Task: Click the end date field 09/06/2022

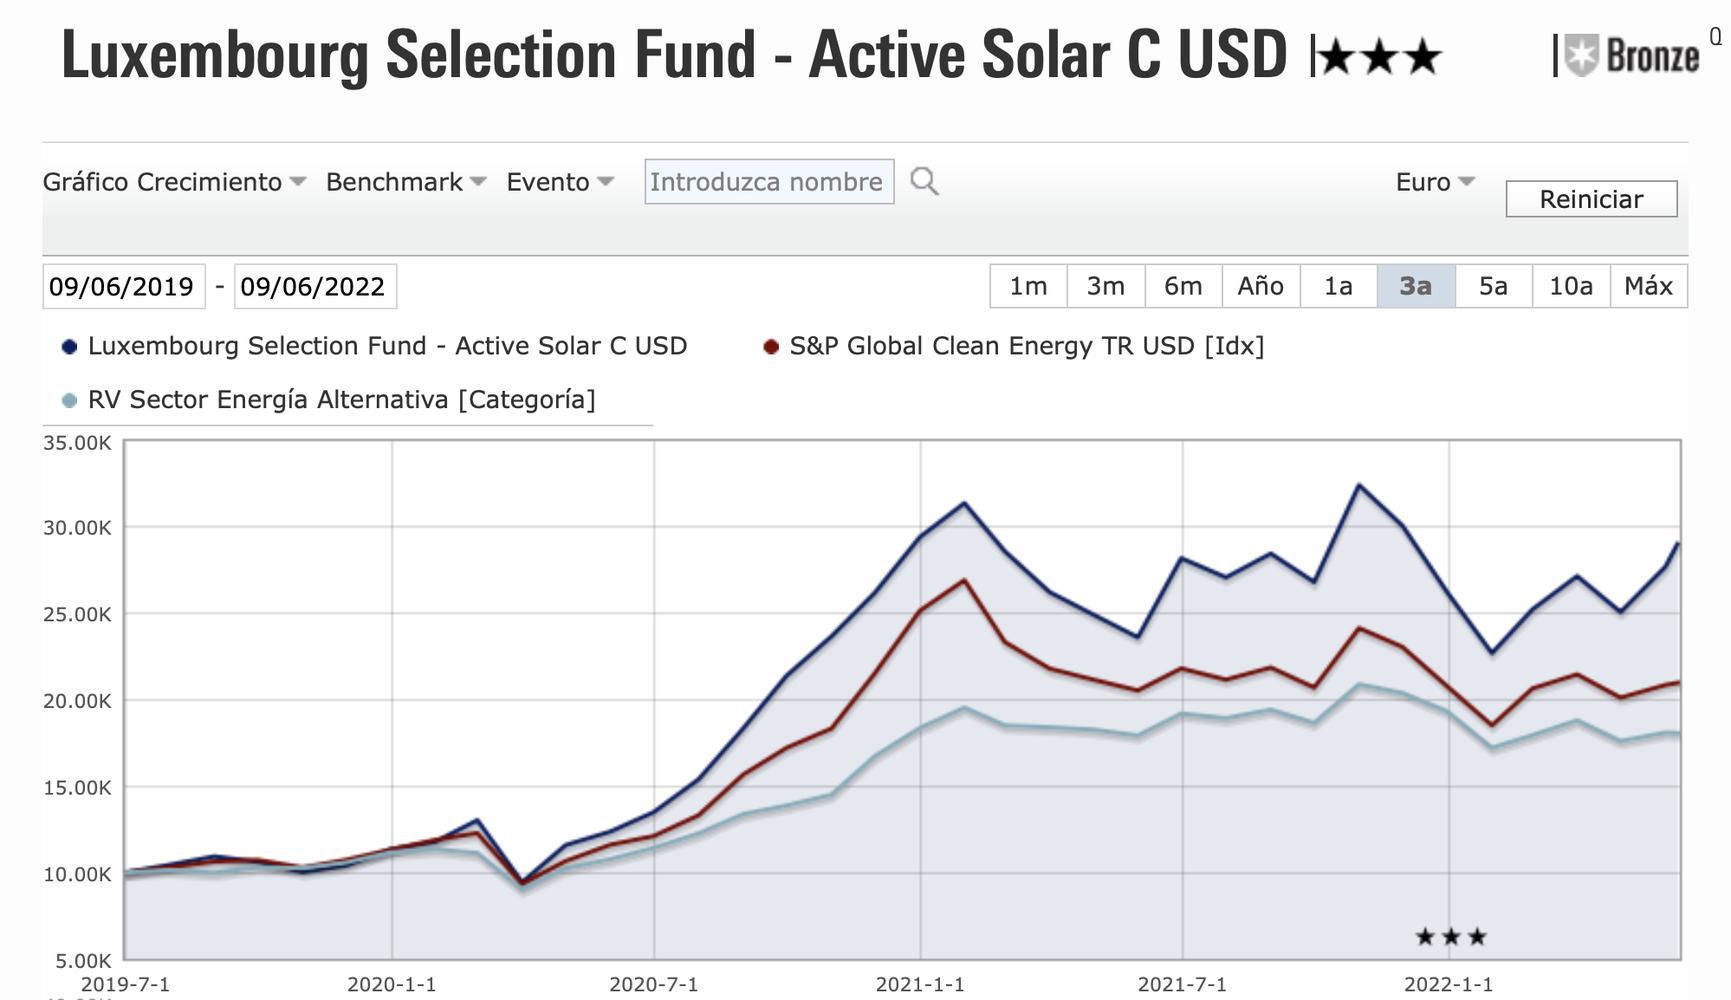Action: tap(314, 287)
